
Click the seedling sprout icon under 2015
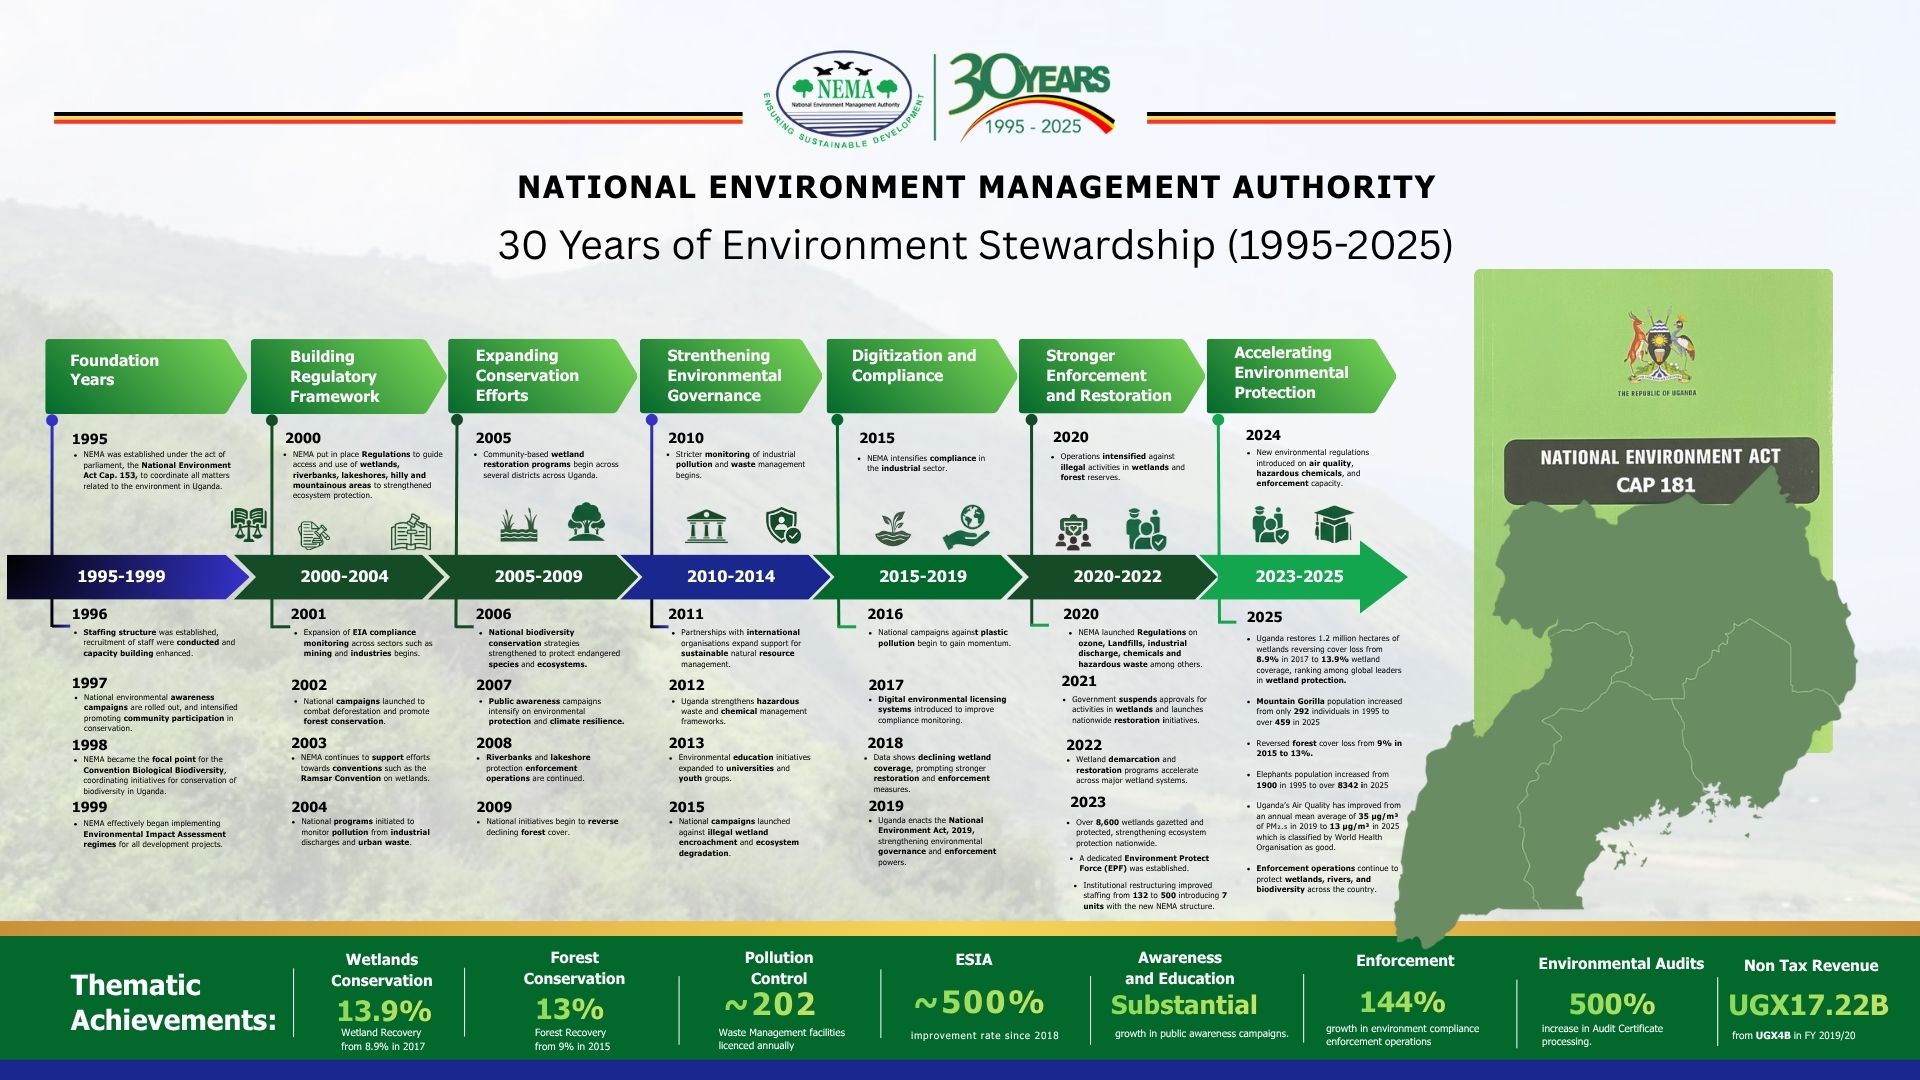892,528
